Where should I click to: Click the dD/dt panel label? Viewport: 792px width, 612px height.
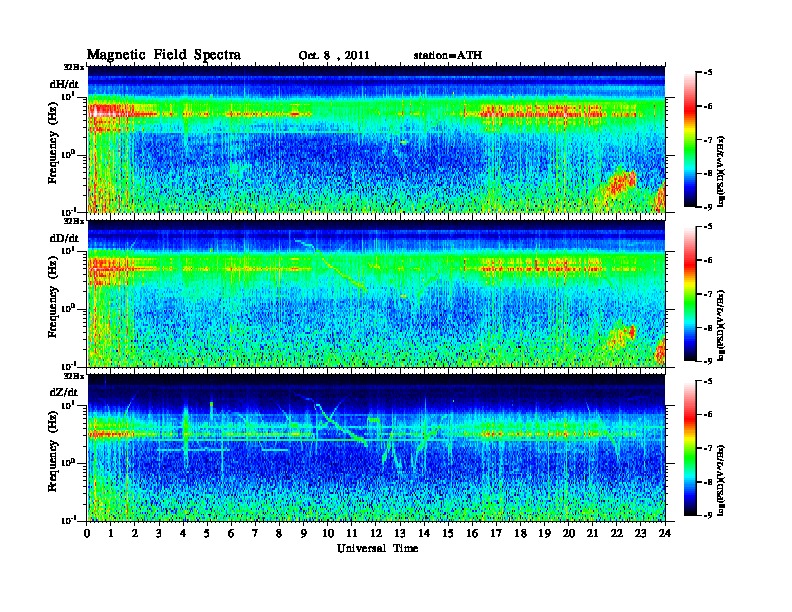(x=64, y=238)
